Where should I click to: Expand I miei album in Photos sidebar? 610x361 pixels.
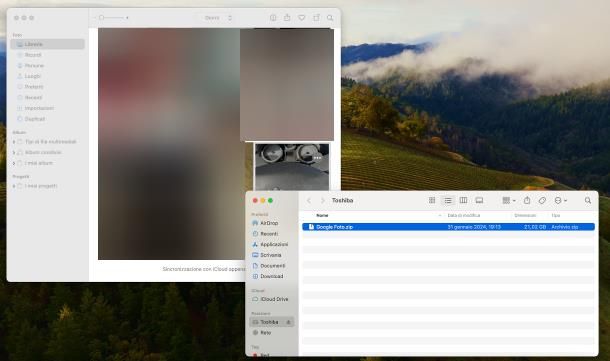(14, 163)
